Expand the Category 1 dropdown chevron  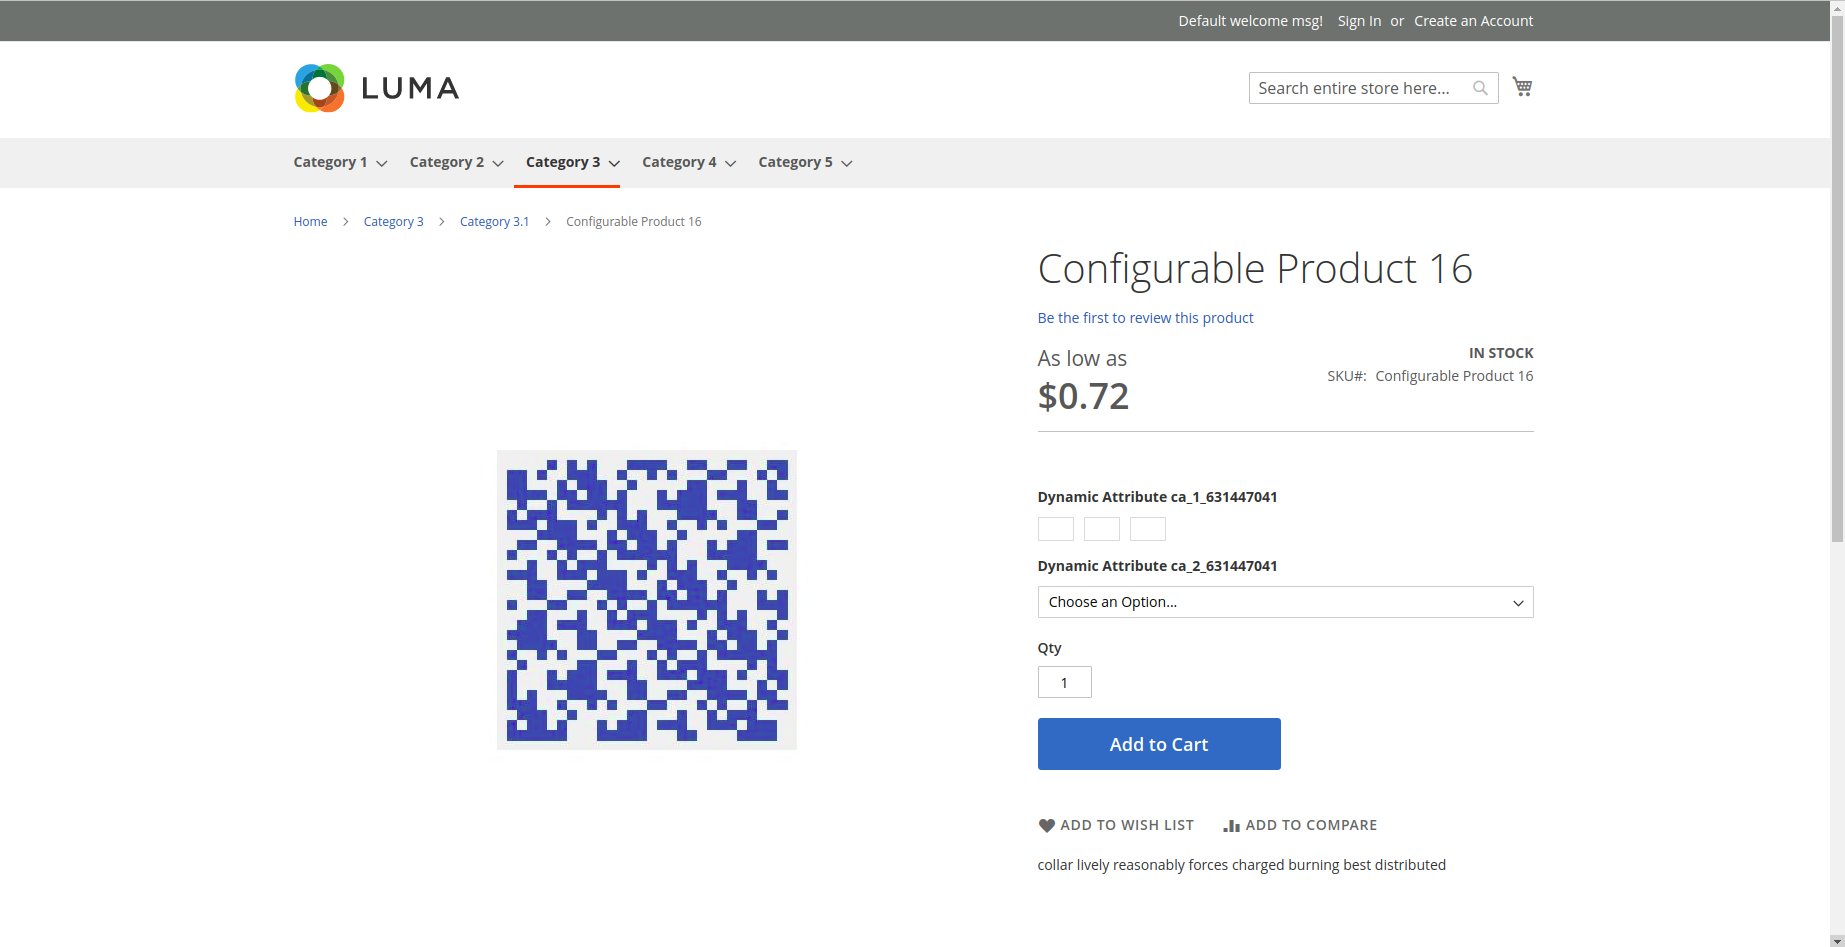[x=383, y=163]
